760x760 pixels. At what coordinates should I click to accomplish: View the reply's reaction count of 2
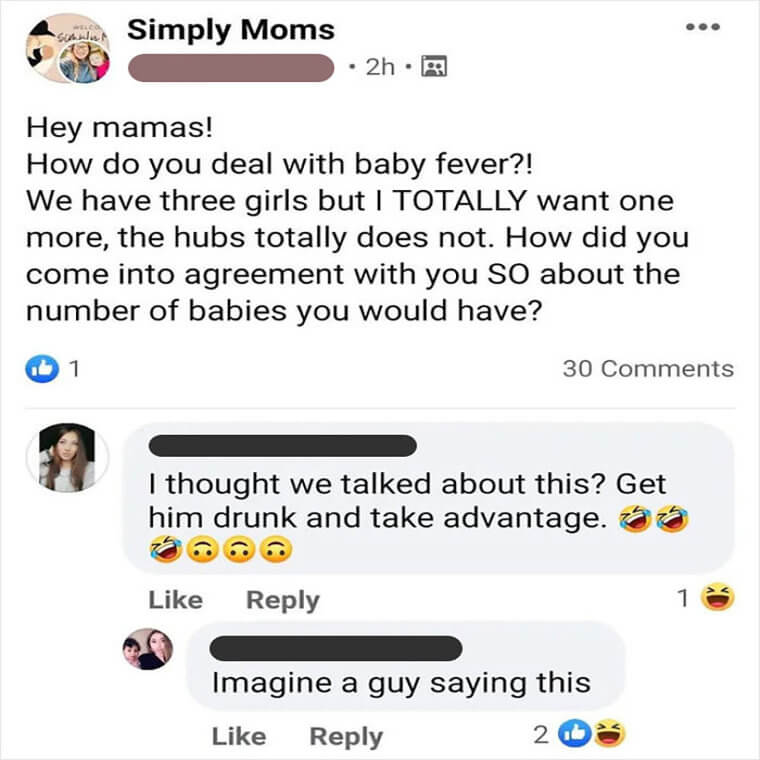point(541,735)
